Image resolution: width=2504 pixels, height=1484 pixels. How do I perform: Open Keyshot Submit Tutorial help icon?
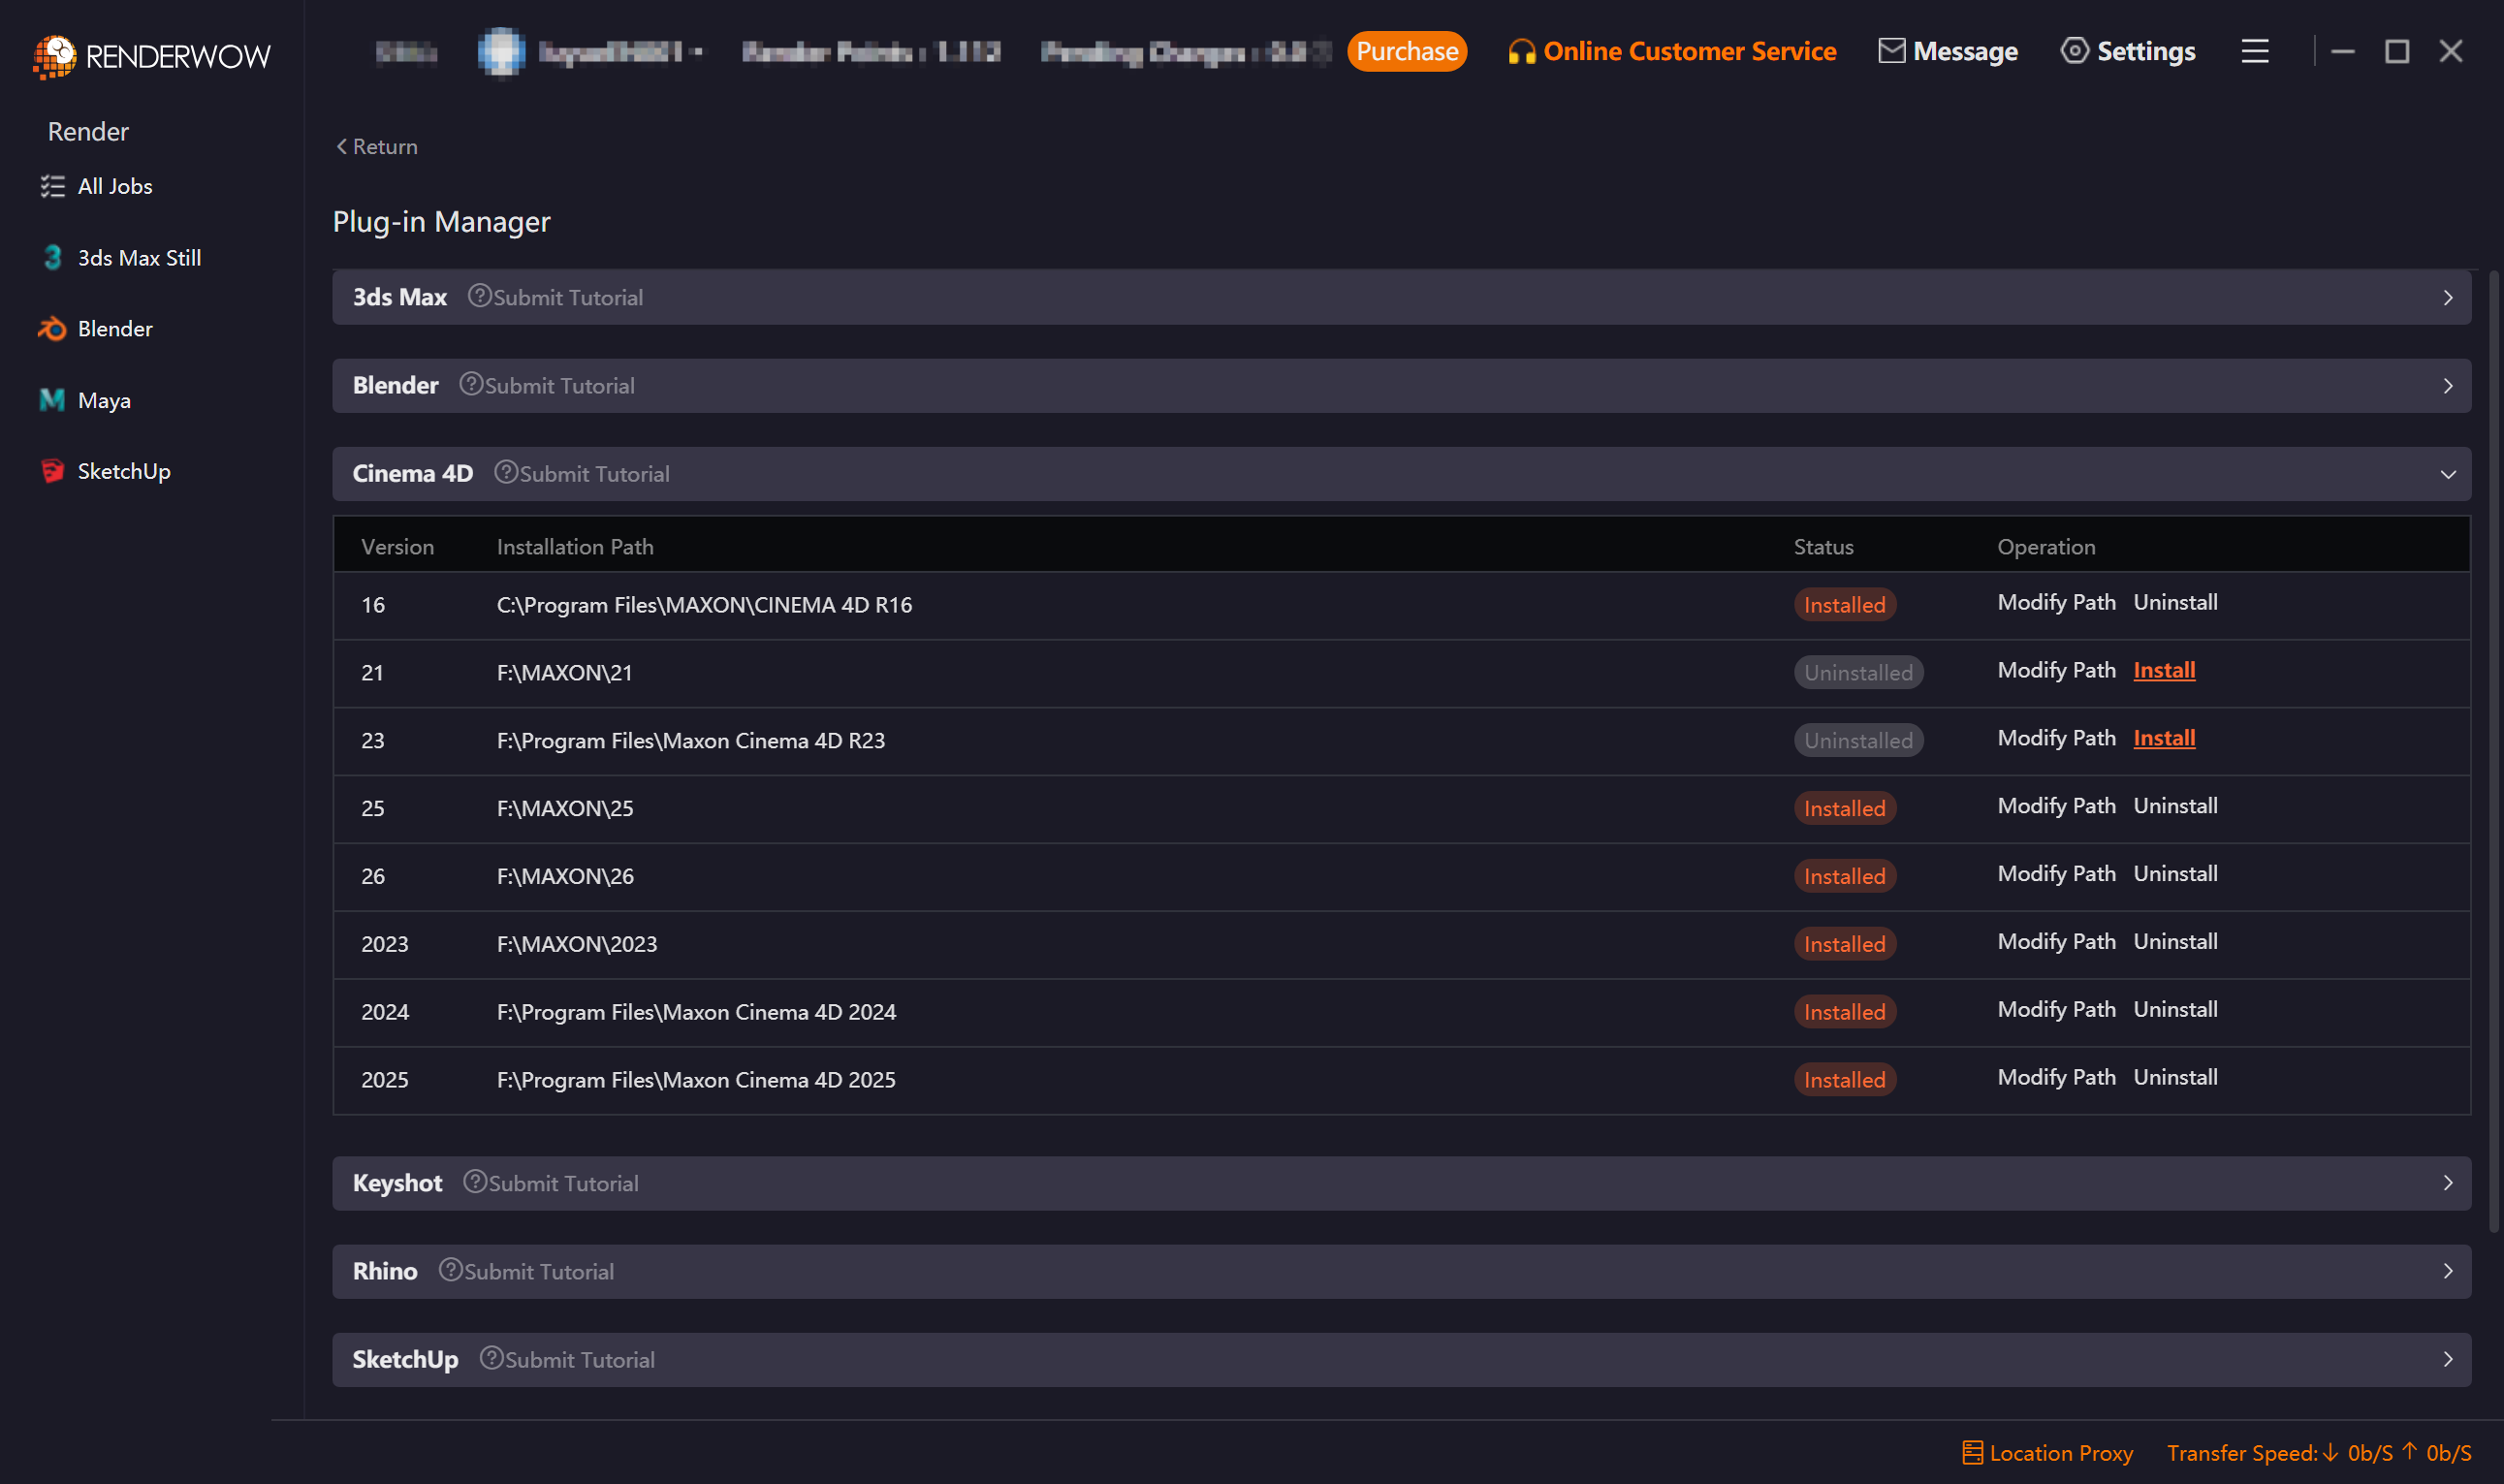coord(475,1181)
